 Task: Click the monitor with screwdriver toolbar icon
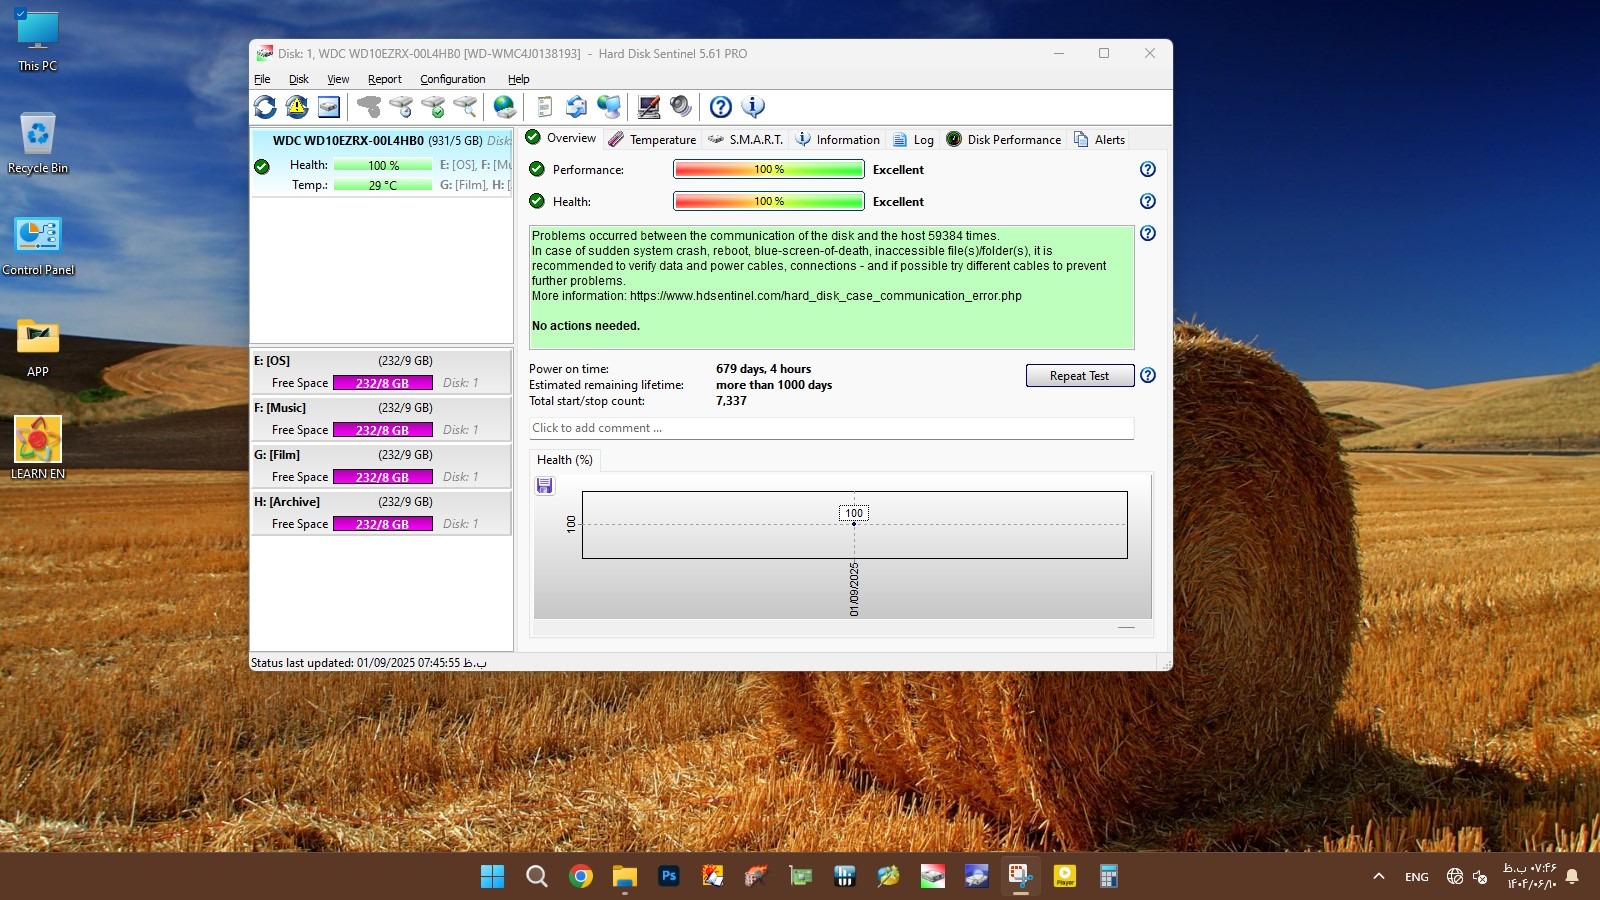pos(649,106)
